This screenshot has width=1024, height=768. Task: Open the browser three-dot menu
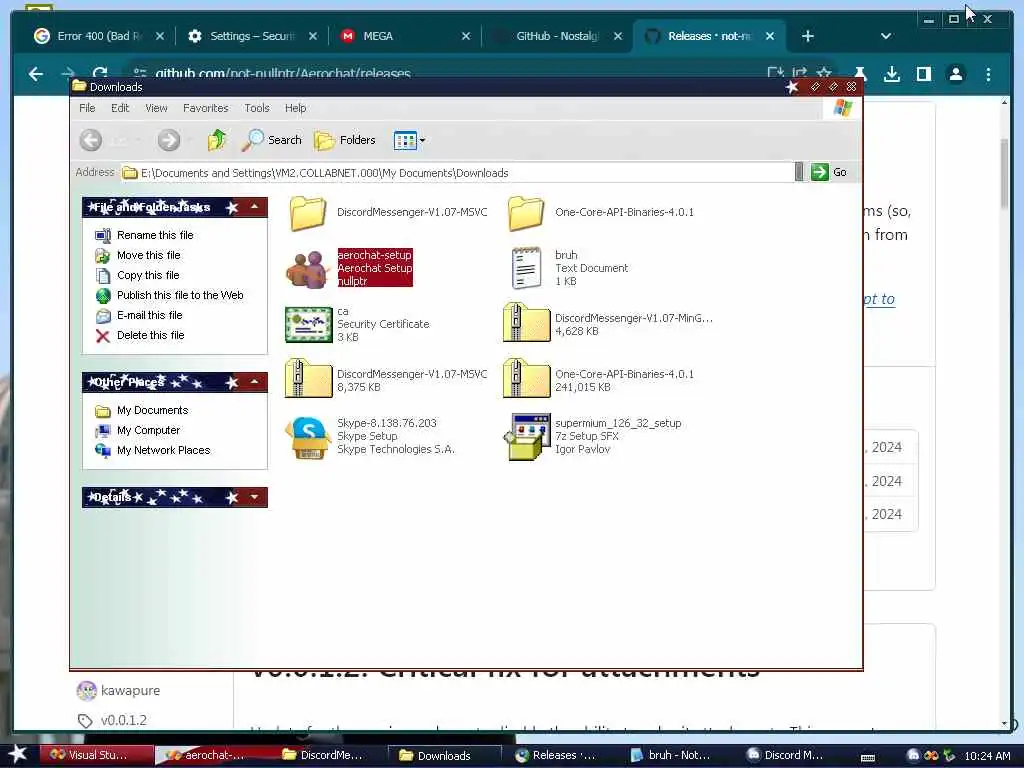click(988, 74)
